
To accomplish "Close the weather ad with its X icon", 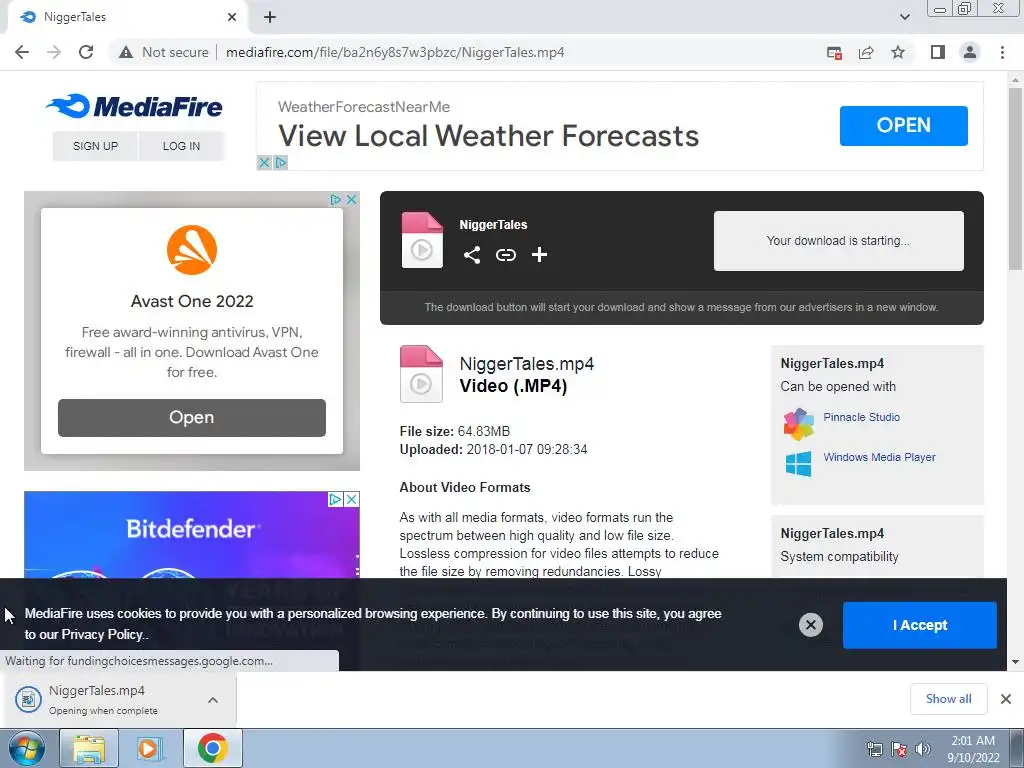I will pos(264,163).
